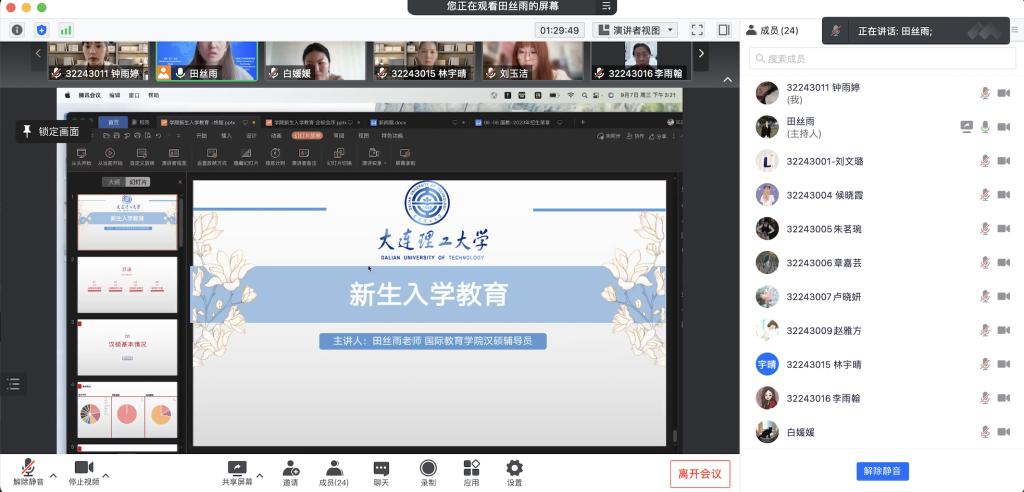1024x492 pixels.
Task: Toggle 停止视频 camera button
Action: (x=84, y=472)
